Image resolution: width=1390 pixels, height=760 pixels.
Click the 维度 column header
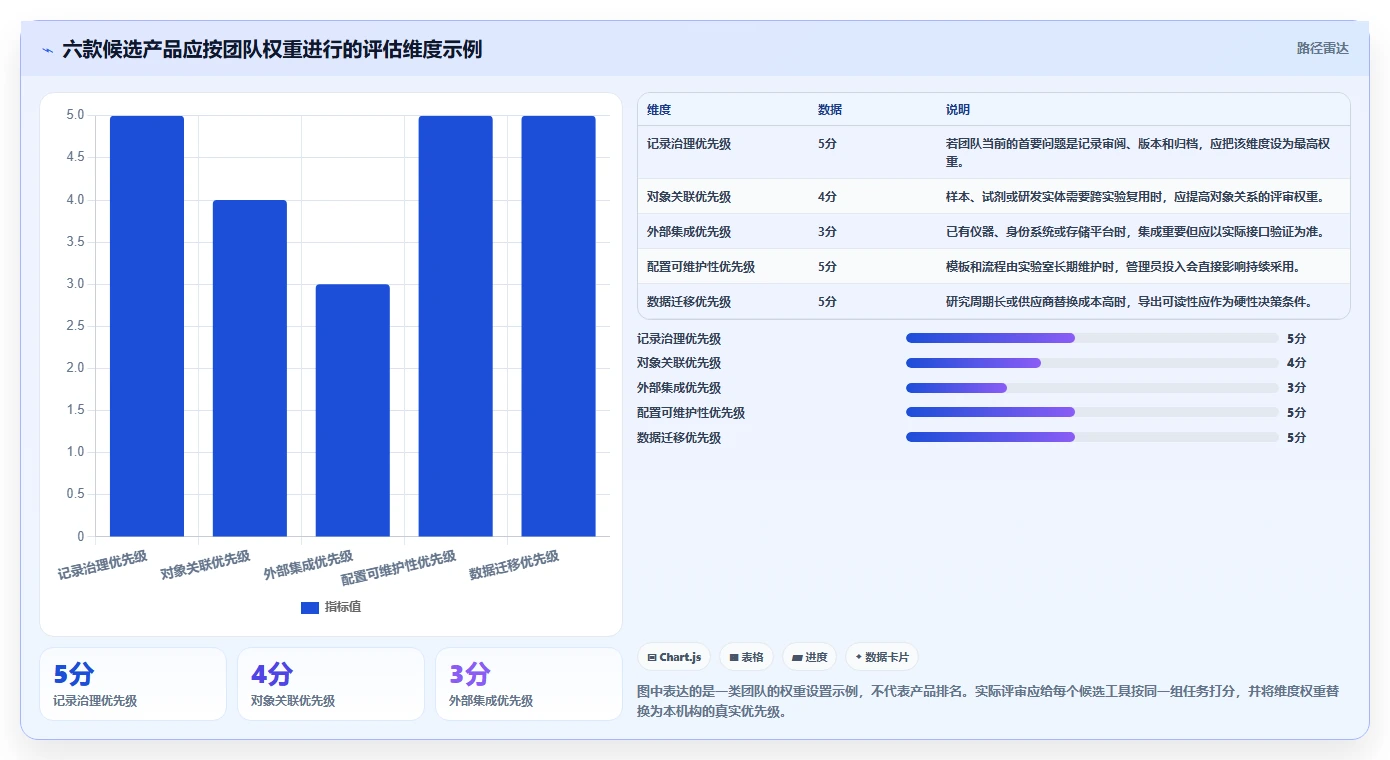click(659, 110)
